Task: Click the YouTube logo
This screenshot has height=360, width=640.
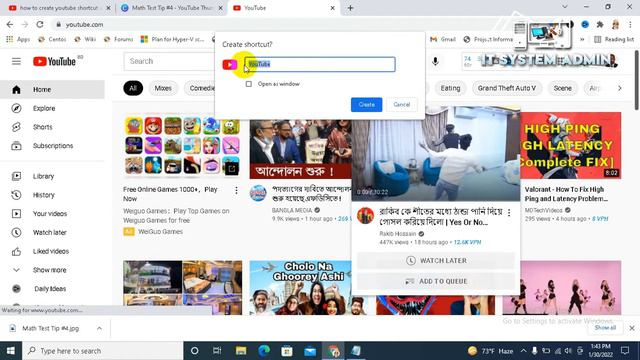Action: (x=54, y=61)
